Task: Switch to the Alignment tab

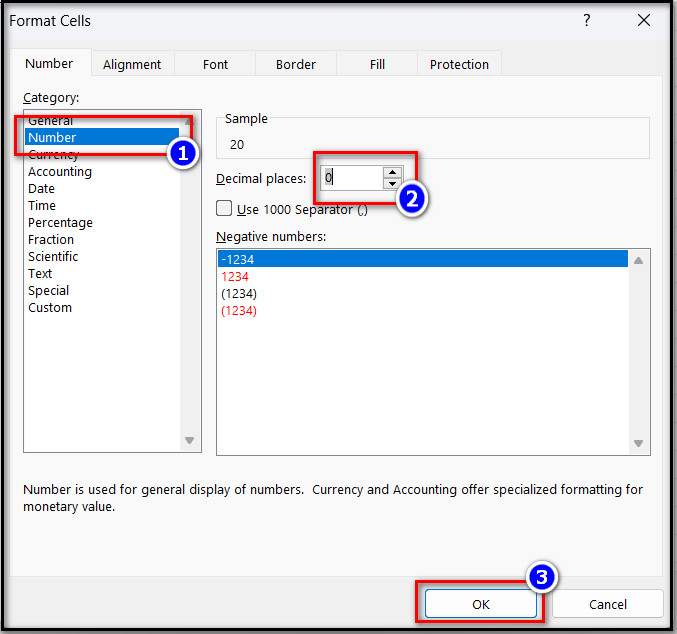Action: (x=131, y=64)
